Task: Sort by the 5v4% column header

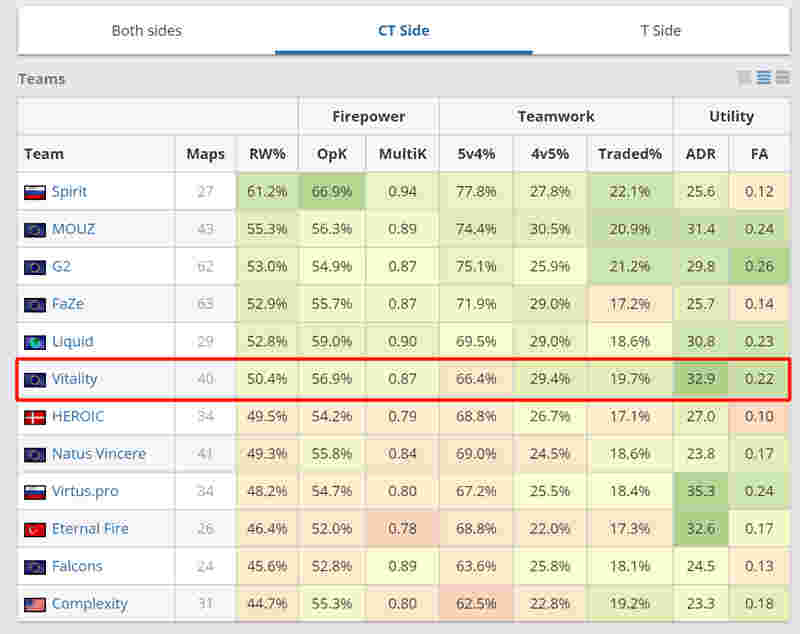Action: coord(476,154)
